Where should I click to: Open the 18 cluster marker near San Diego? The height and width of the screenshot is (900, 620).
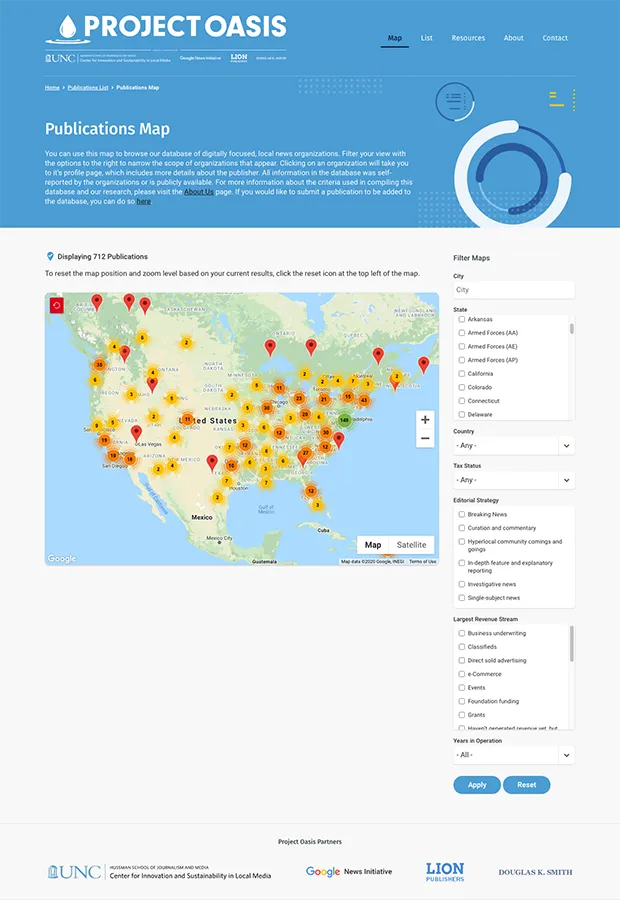pyautogui.click(x=130, y=459)
